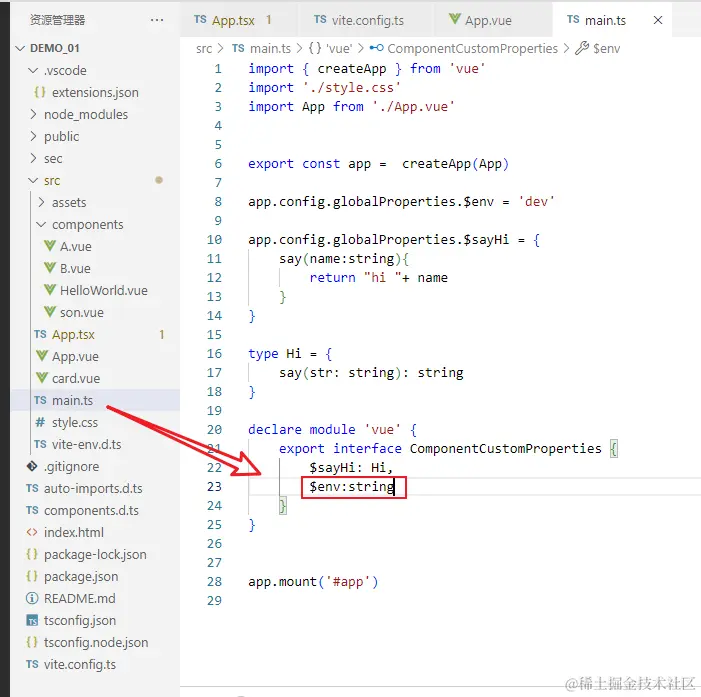Open B.vue in the components folder
Image resolution: width=701 pixels, height=697 pixels.
coord(75,268)
